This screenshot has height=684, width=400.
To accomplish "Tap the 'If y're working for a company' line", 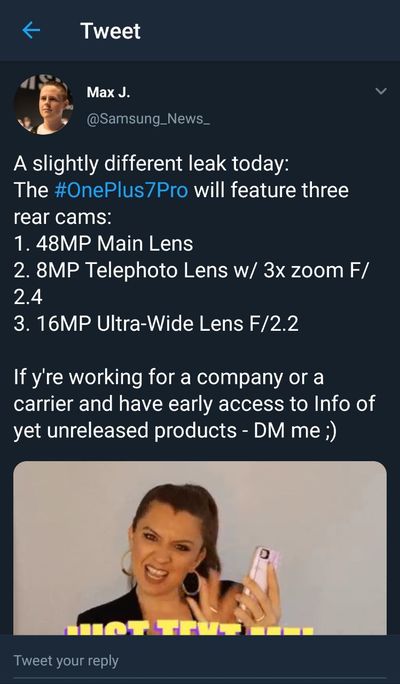I will (168, 378).
